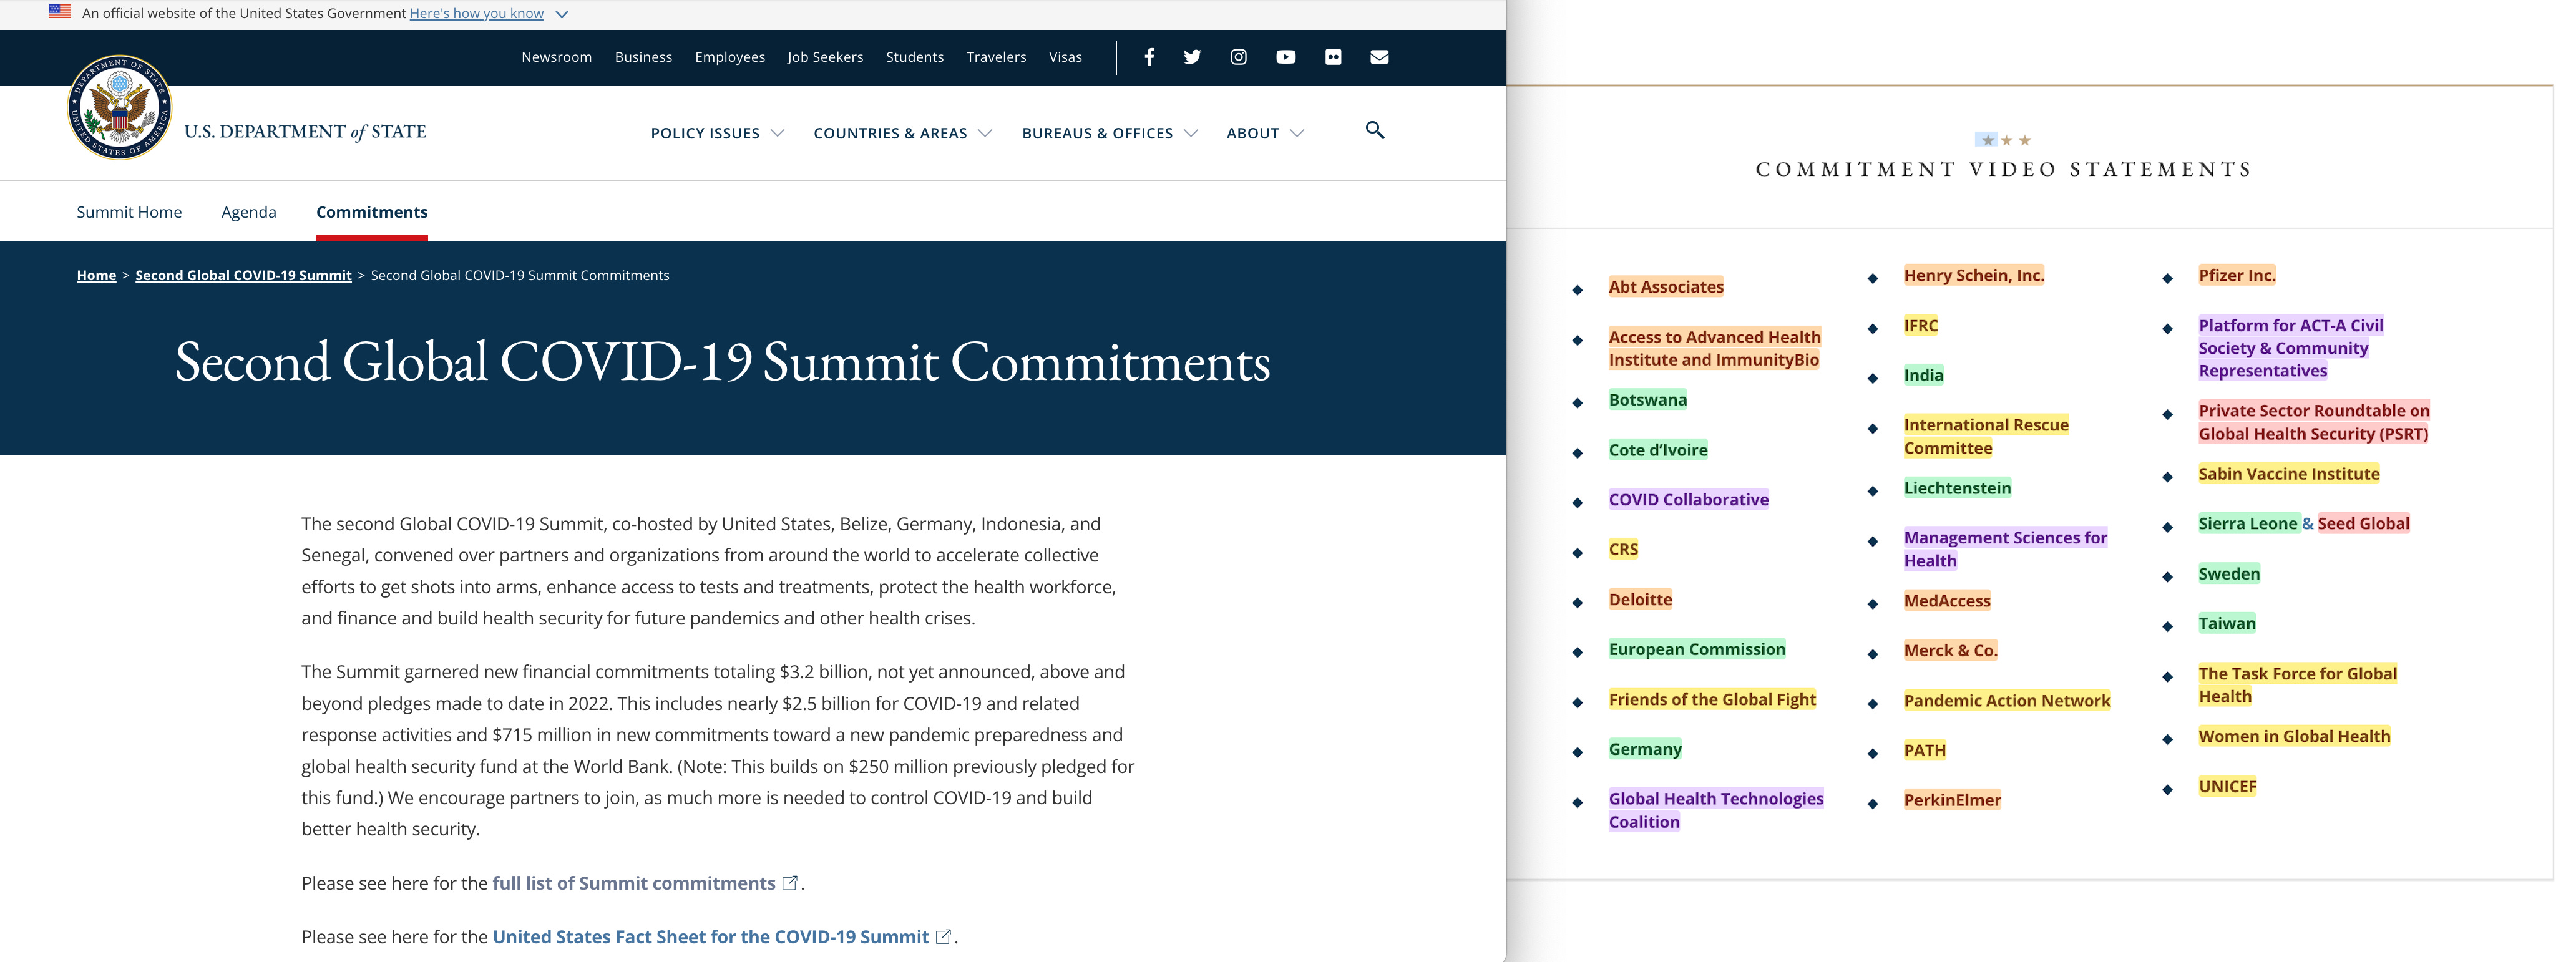
Task: Open the Liechtenstein video statement
Action: point(1957,488)
